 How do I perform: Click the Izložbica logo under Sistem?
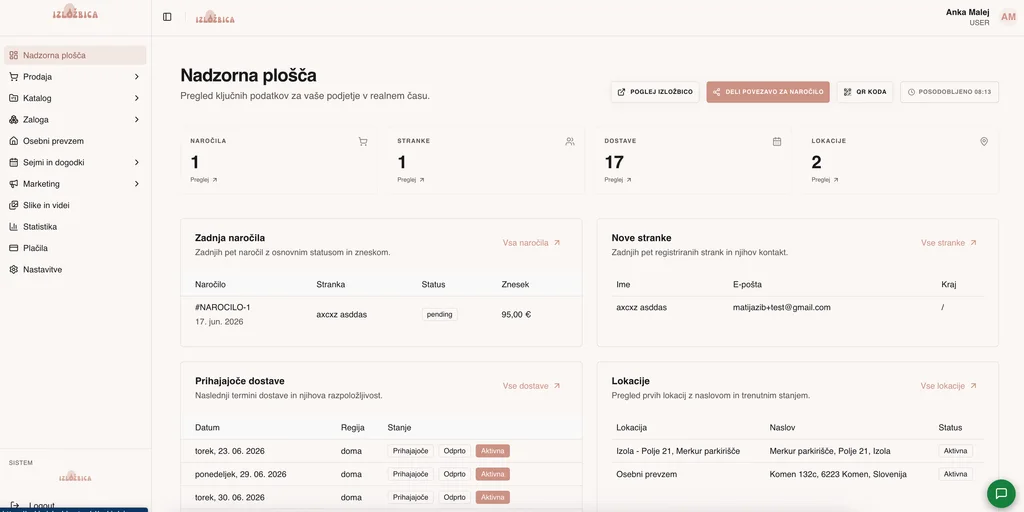(x=75, y=475)
